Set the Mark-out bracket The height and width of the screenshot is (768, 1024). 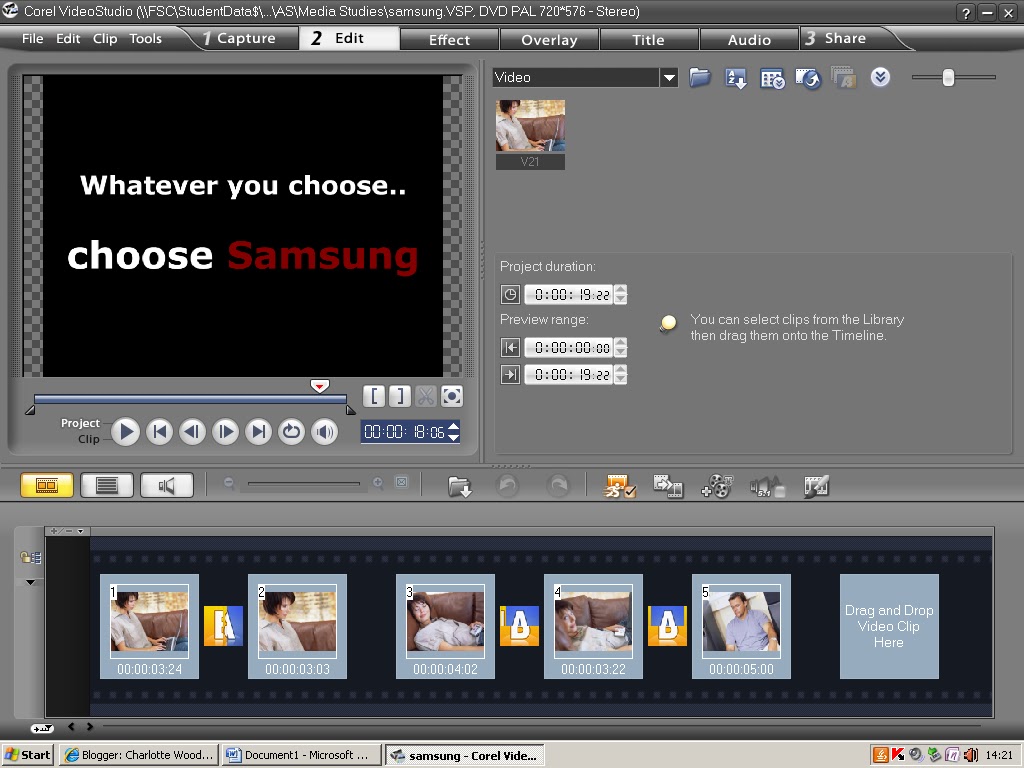400,396
